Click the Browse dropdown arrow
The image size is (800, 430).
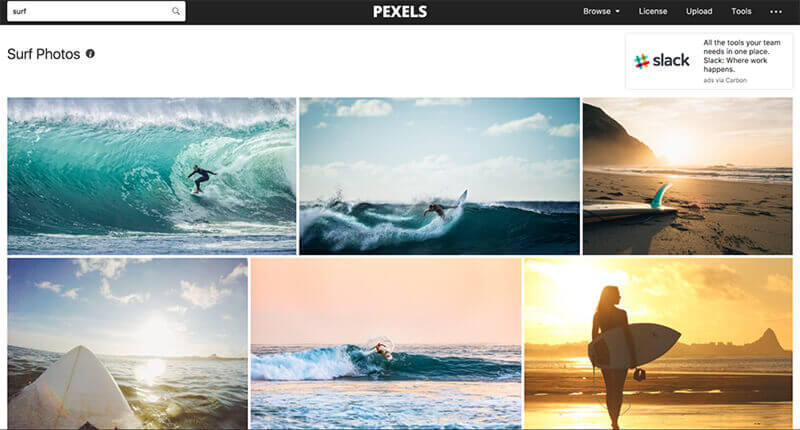click(x=617, y=11)
